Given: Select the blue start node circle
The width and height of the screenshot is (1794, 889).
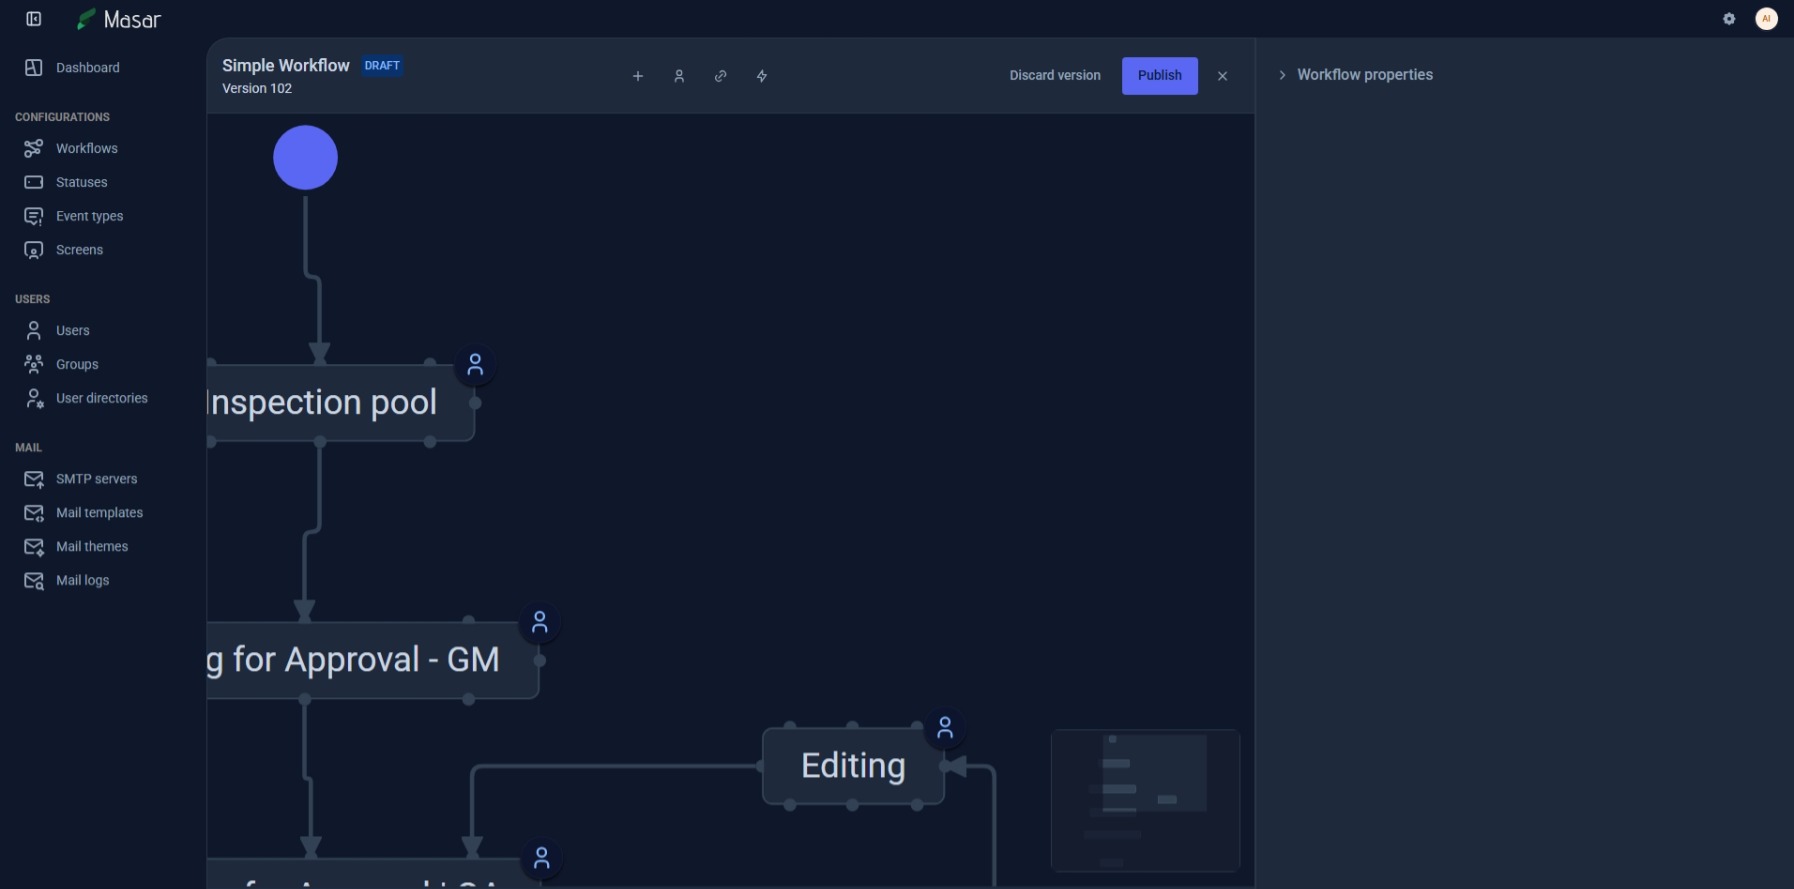Looking at the screenshot, I should (305, 158).
